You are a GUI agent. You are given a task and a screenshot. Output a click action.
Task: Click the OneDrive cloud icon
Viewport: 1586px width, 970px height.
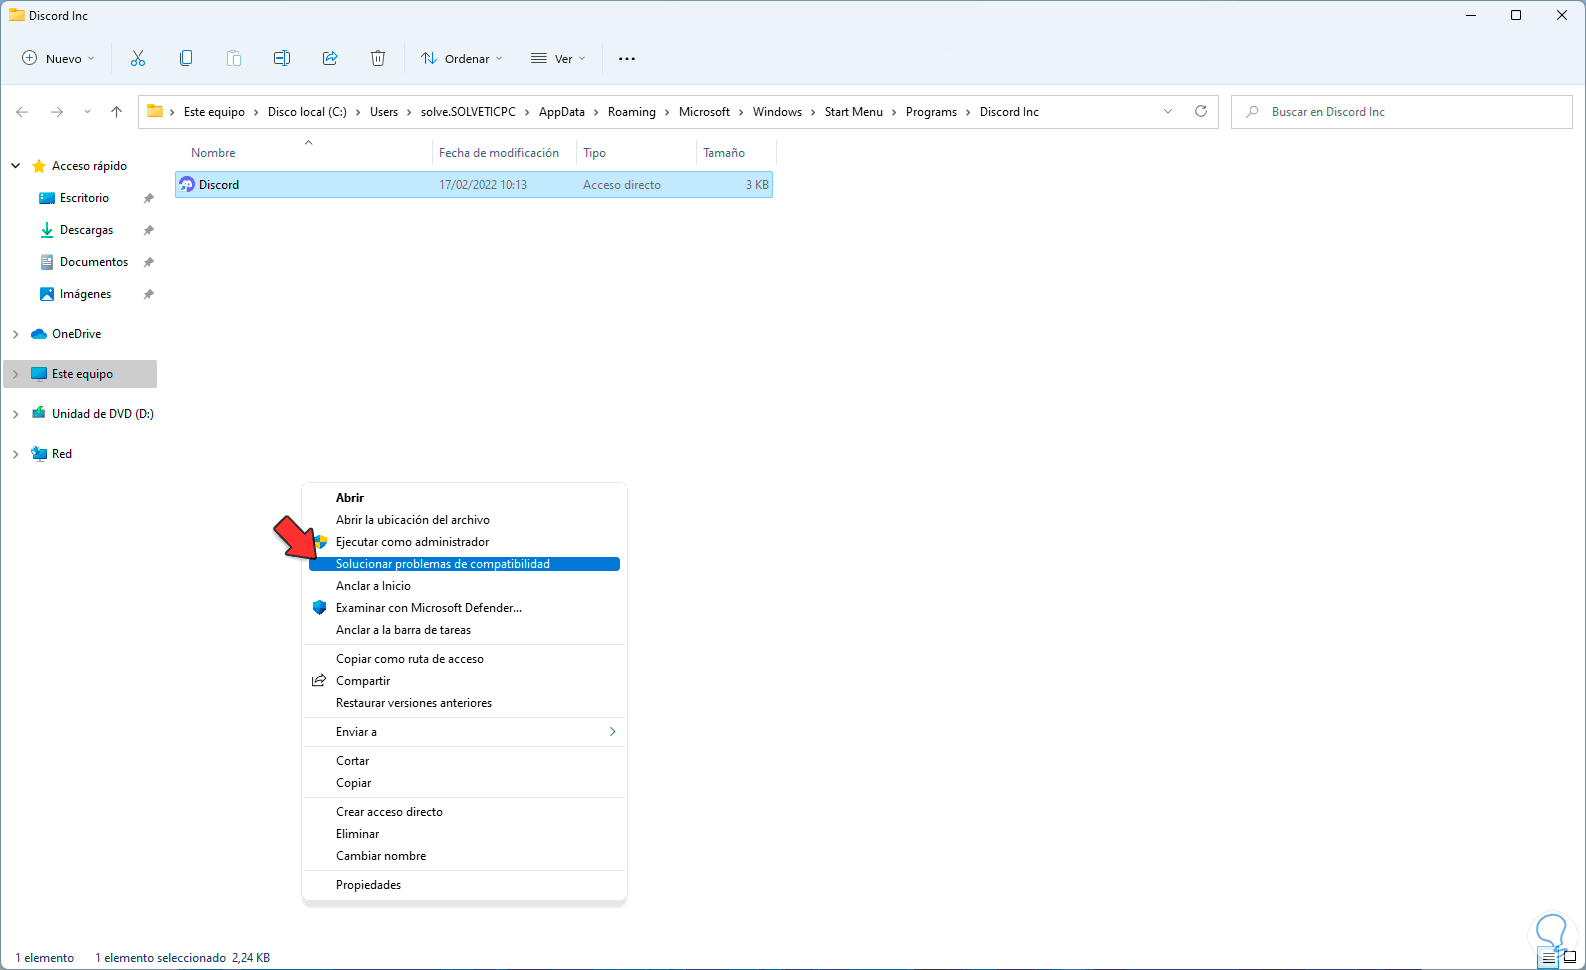click(x=39, y=334)
